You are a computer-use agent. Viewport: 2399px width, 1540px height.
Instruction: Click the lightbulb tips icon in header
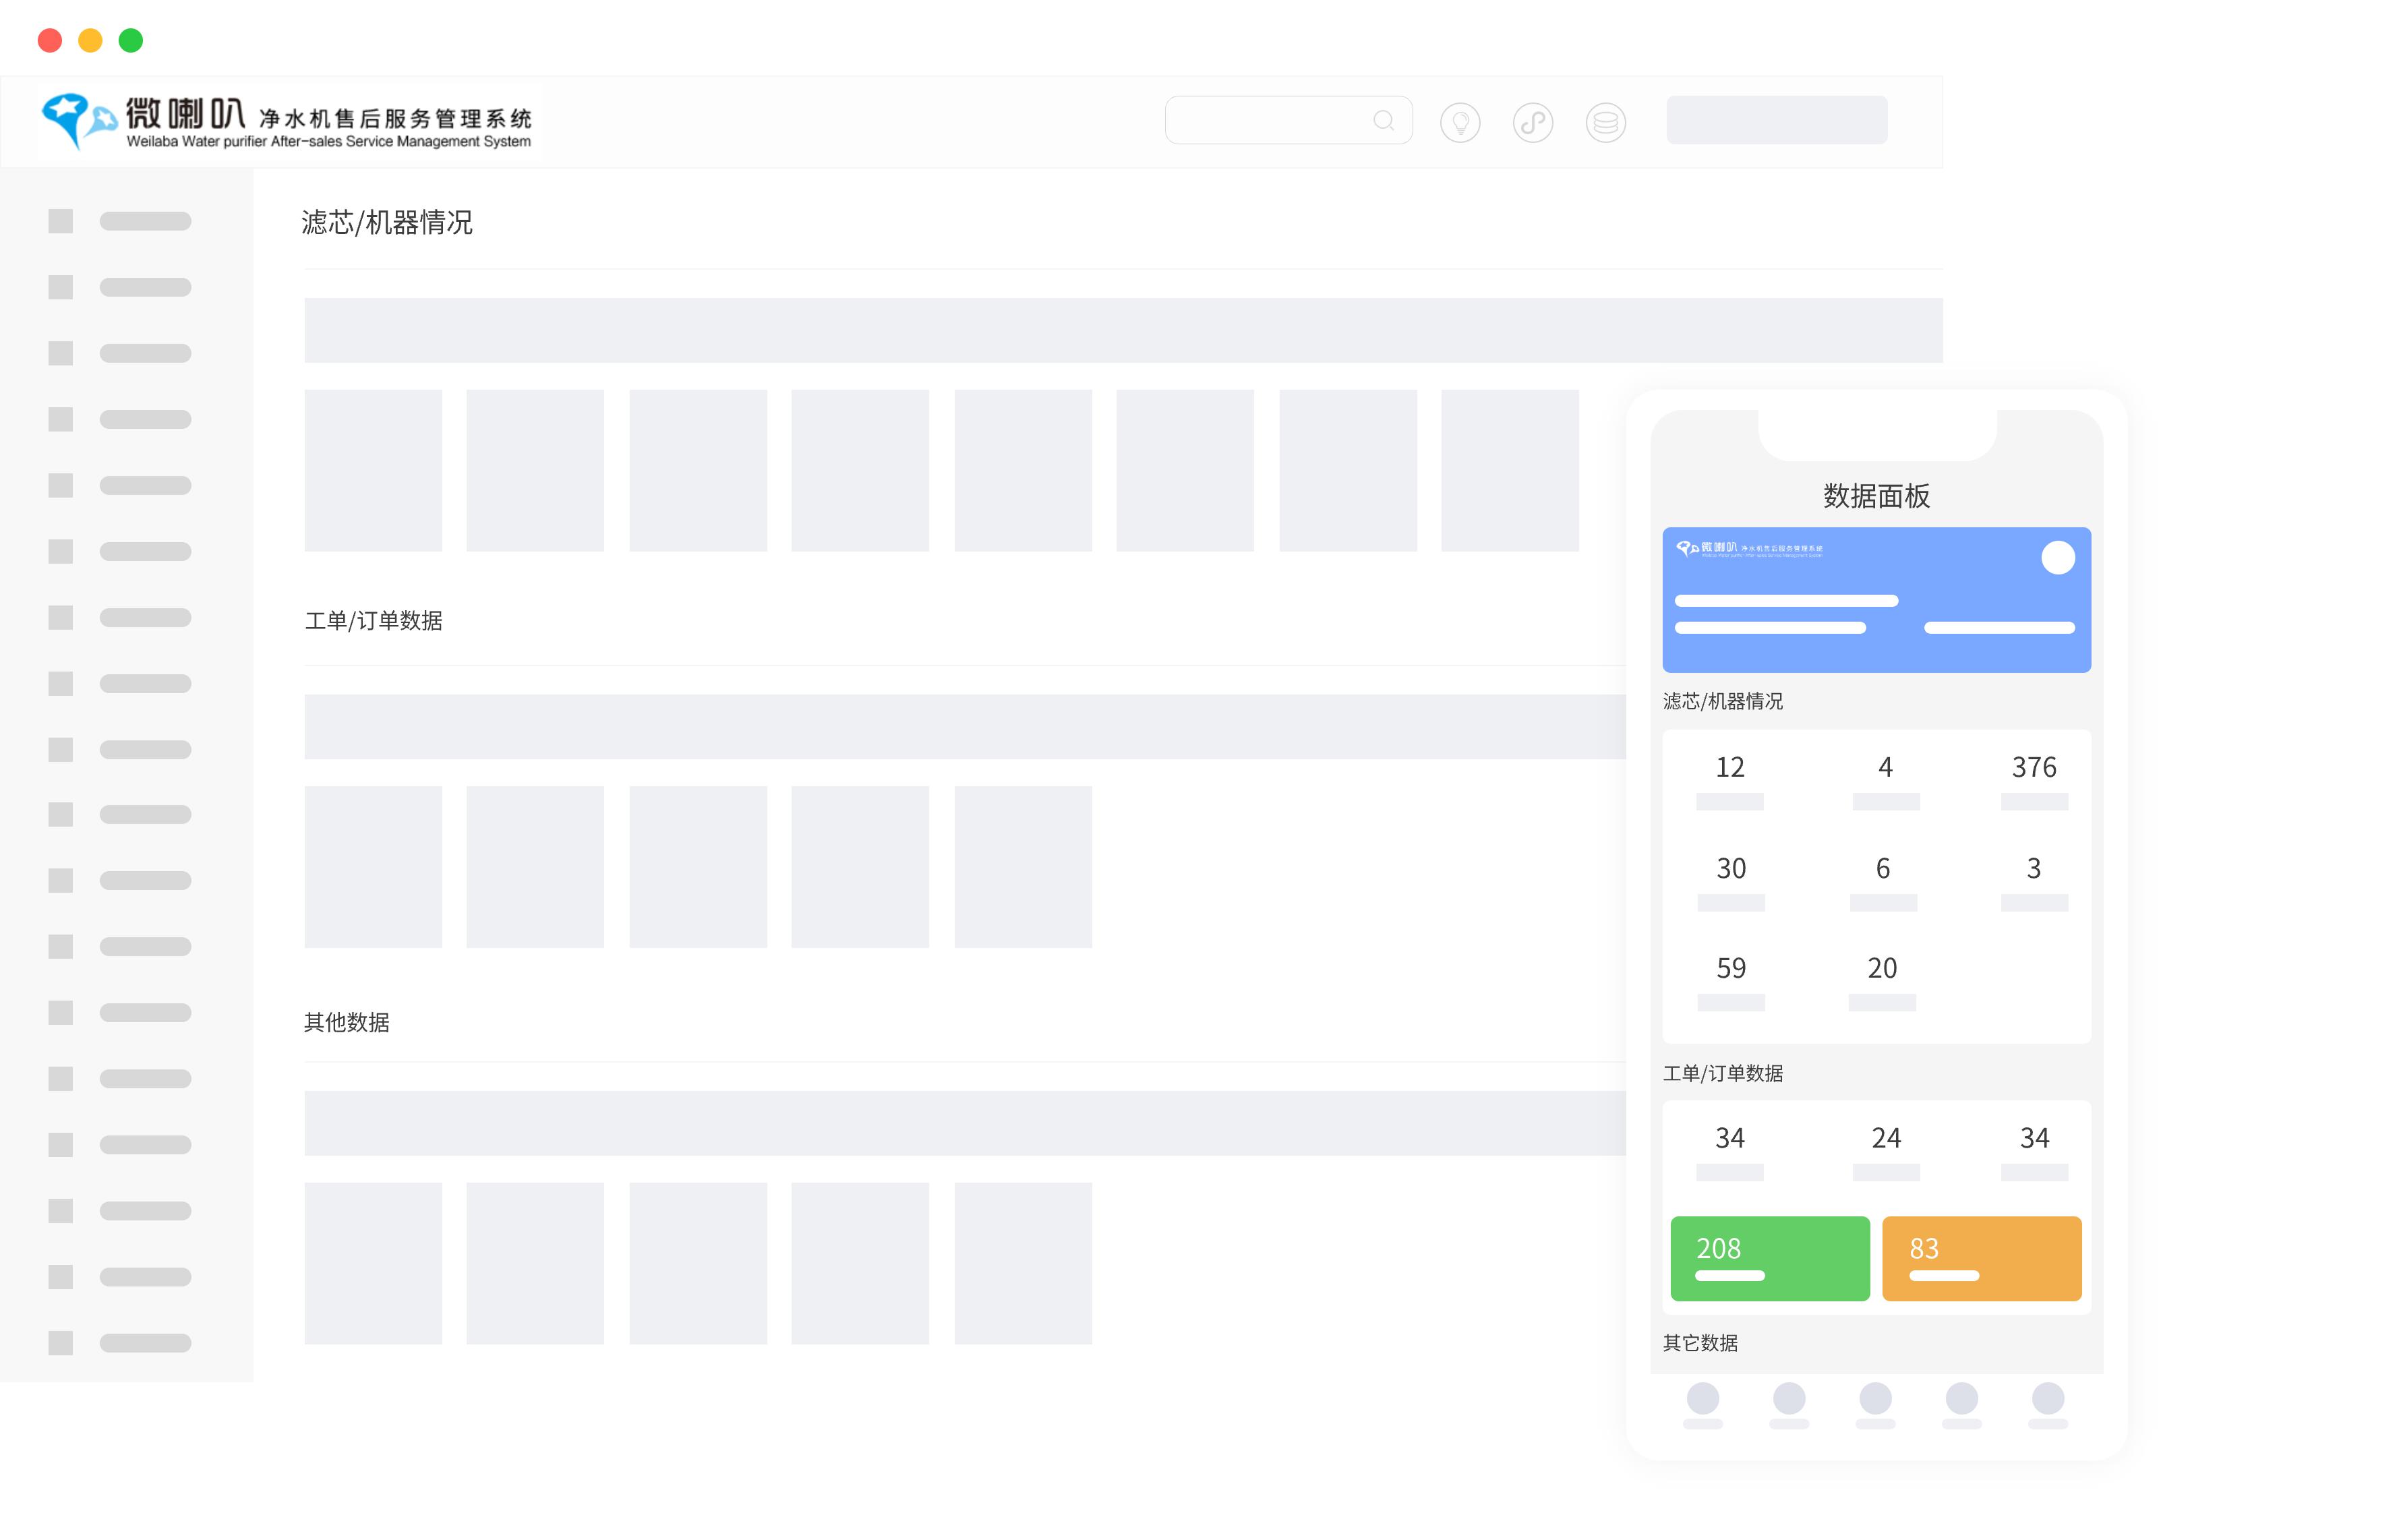[x=1459, y=122]
